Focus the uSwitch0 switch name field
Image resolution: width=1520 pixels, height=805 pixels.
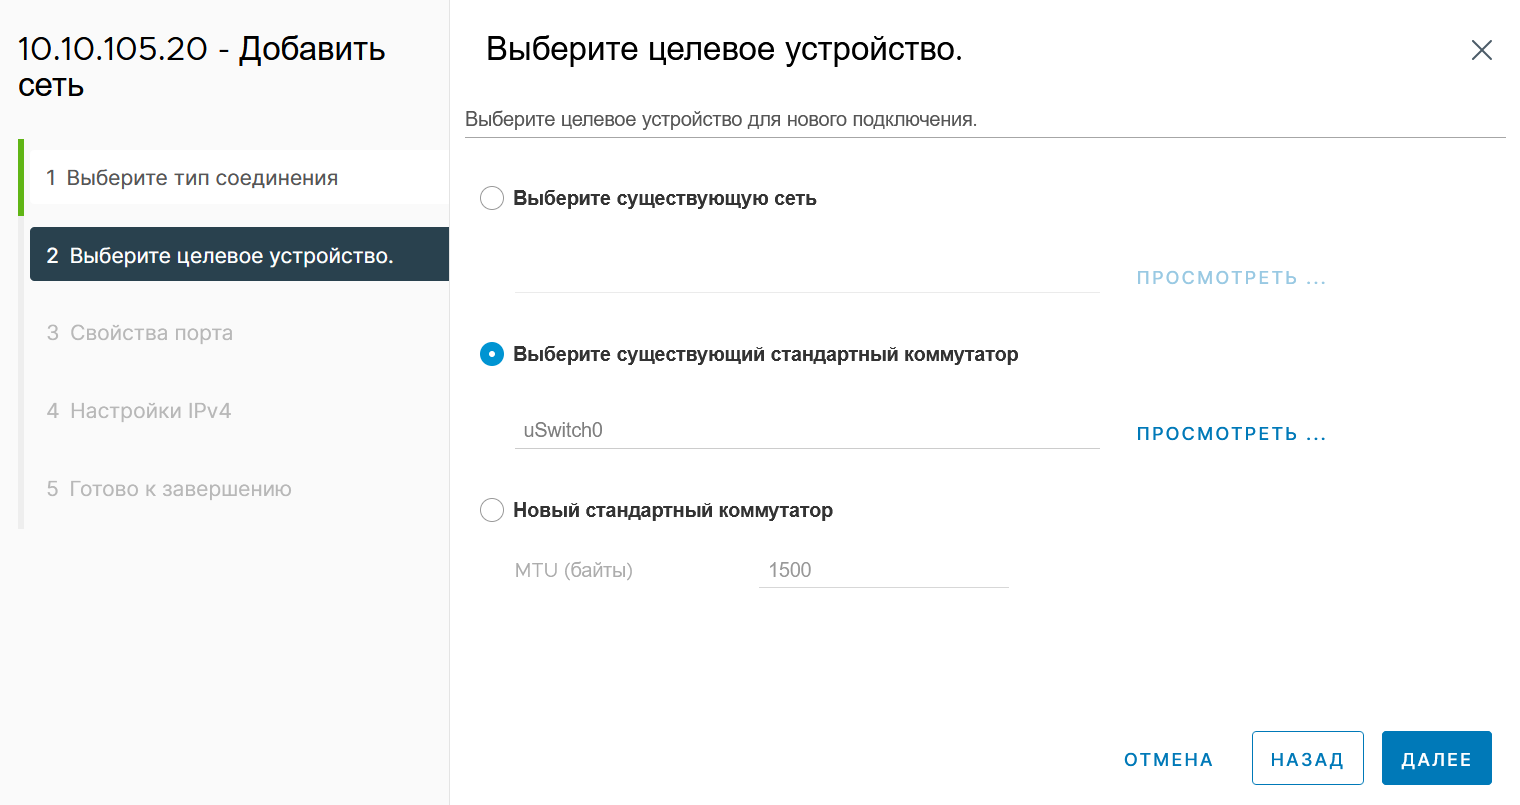(x=807, y=431)
